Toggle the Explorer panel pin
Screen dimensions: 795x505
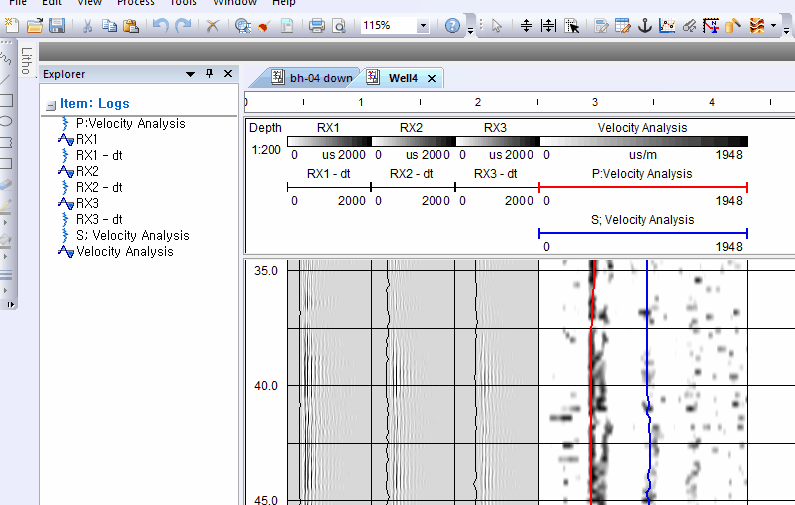coord(209,74)
